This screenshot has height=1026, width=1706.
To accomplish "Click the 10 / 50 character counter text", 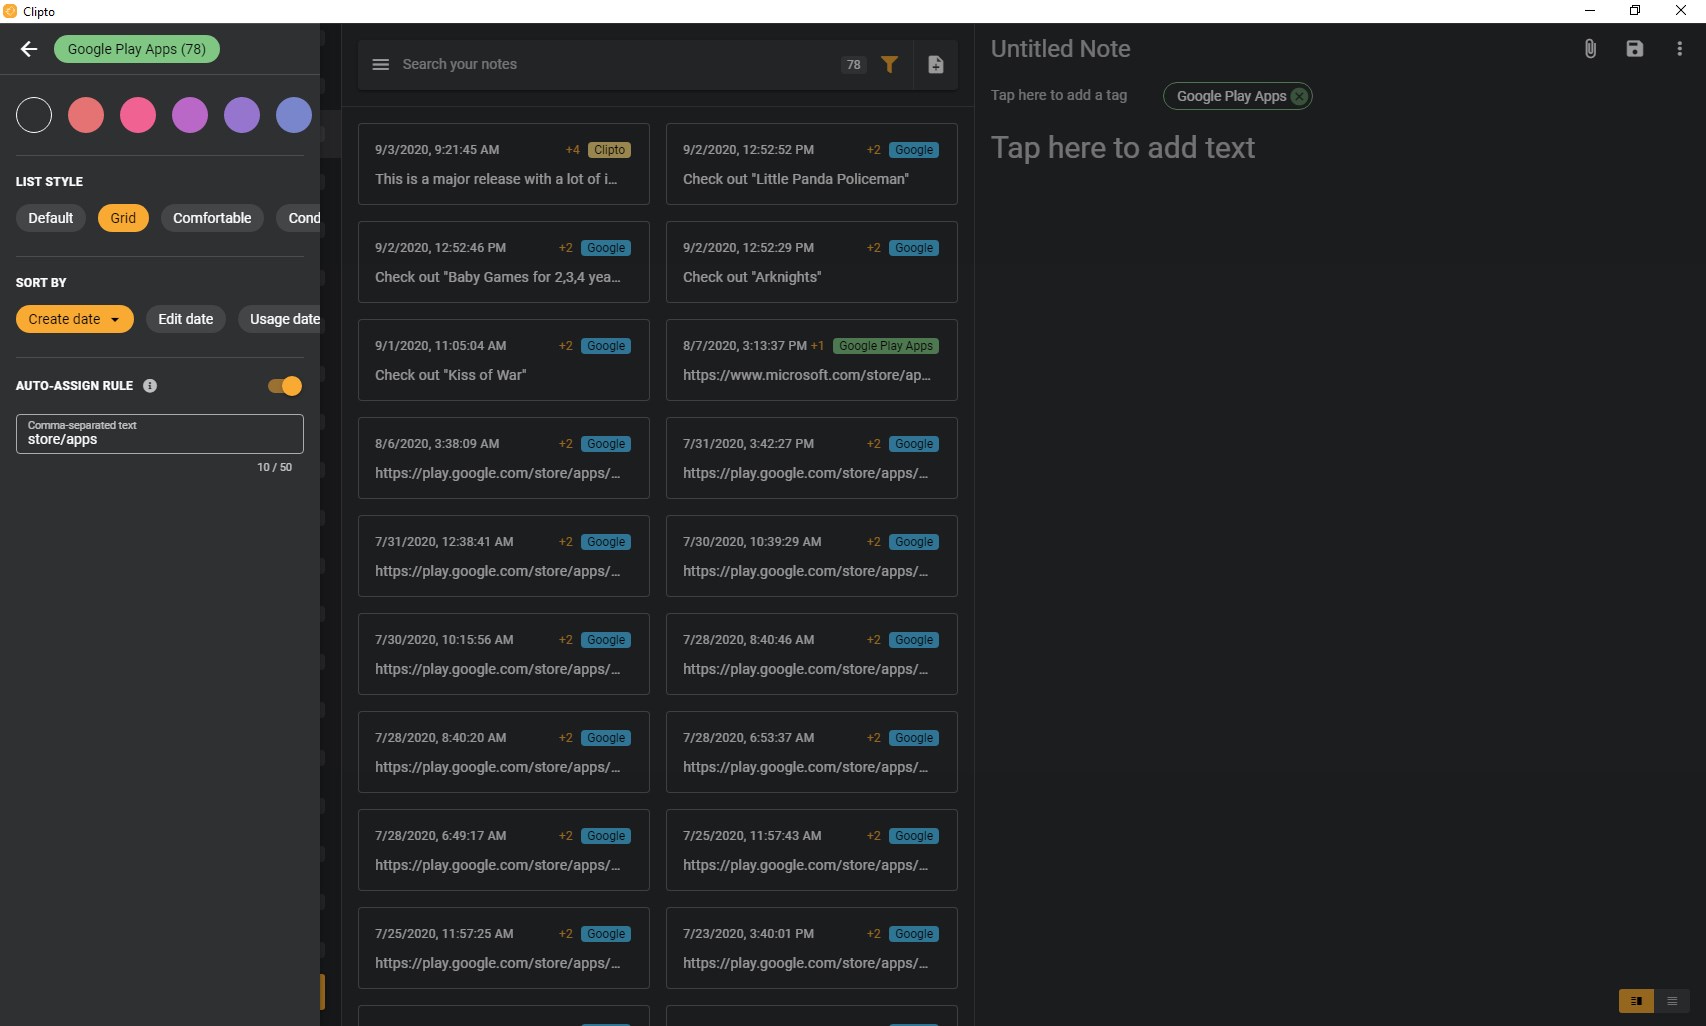I will point(275,467).
